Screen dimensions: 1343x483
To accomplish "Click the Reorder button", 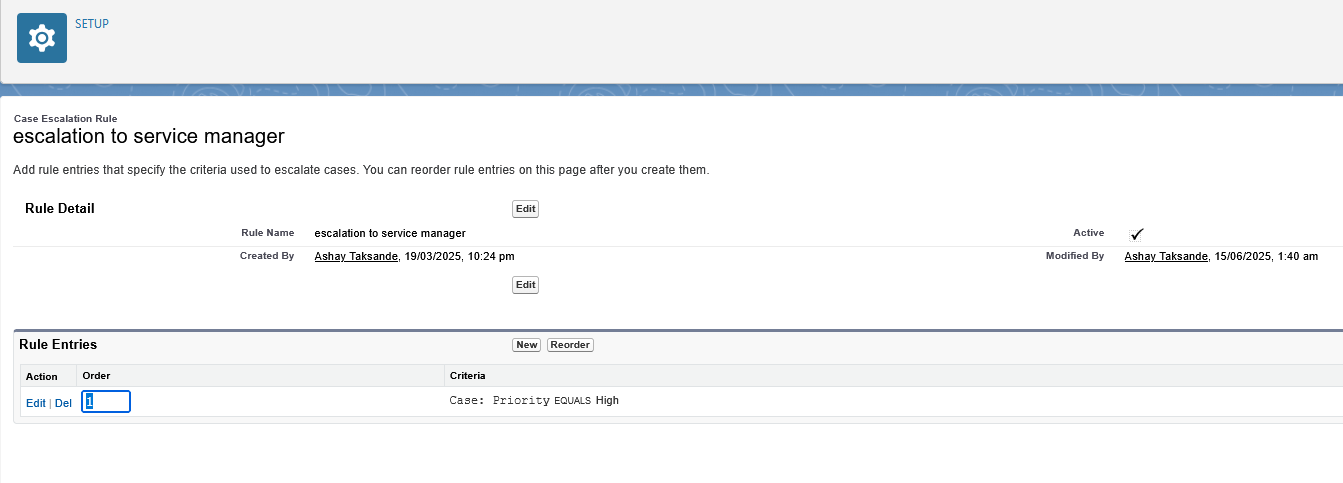I will 570,345.
